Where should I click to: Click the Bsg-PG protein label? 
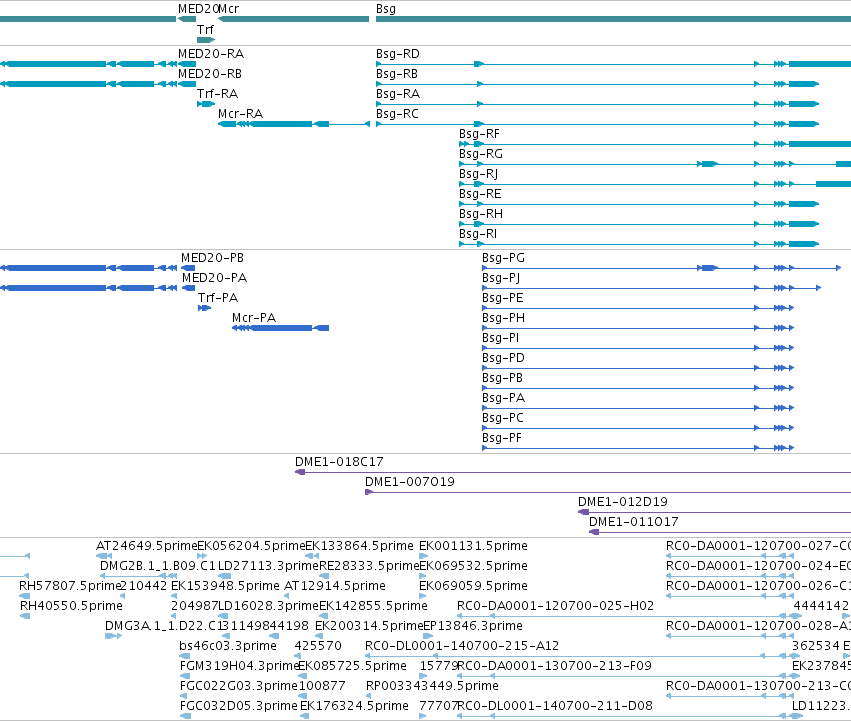click(x=503, y=258)
